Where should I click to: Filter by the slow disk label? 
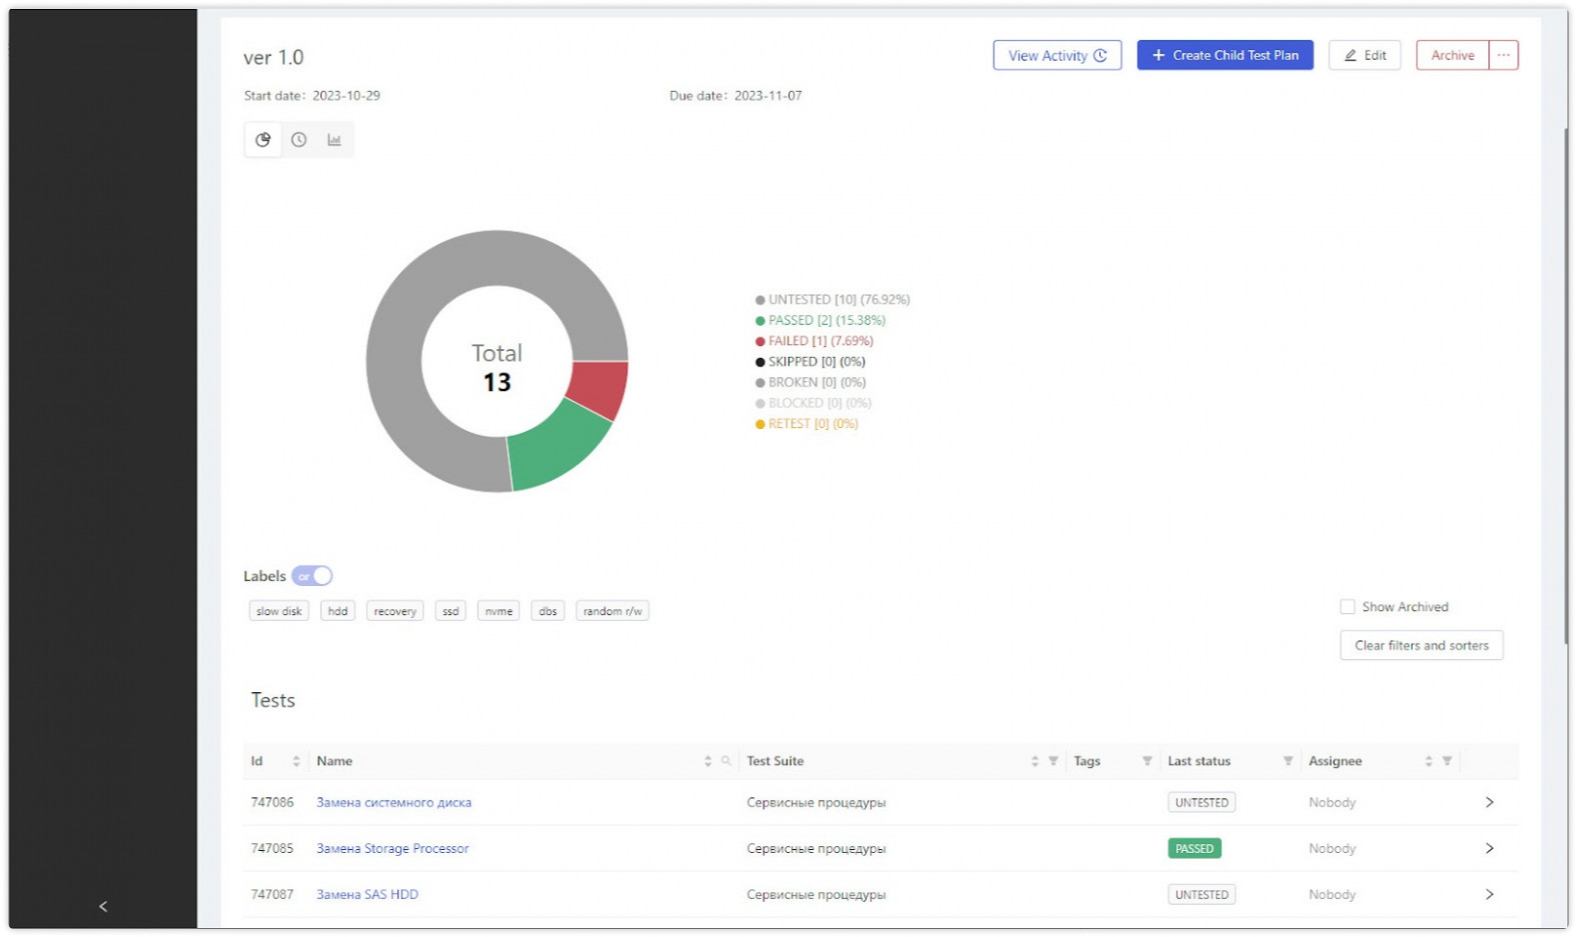pyautogui.click(x=279, y=611)
